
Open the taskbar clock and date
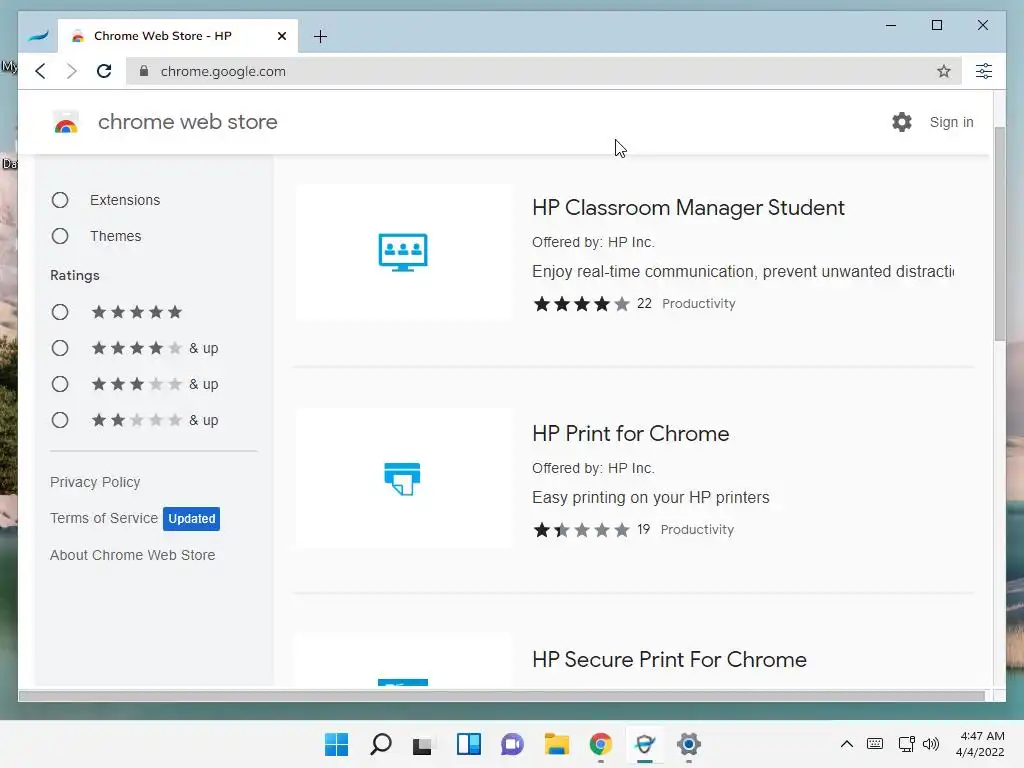(980, 744)
